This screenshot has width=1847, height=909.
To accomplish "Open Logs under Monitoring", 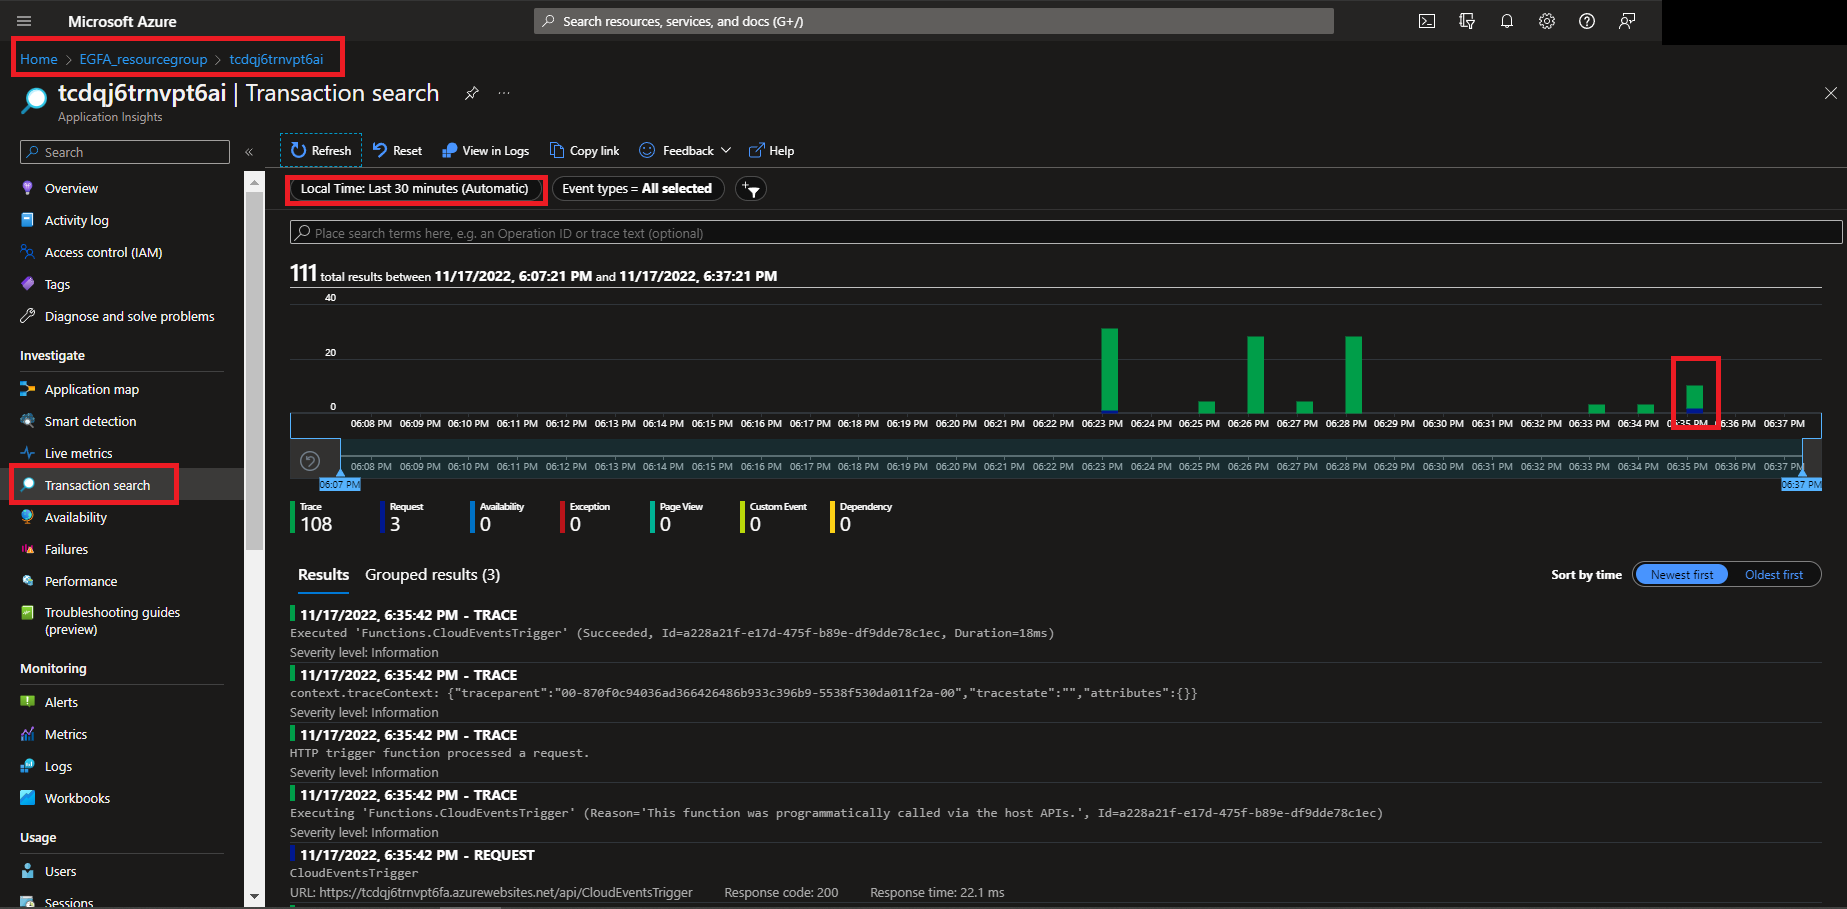I will tap(58, 766).
